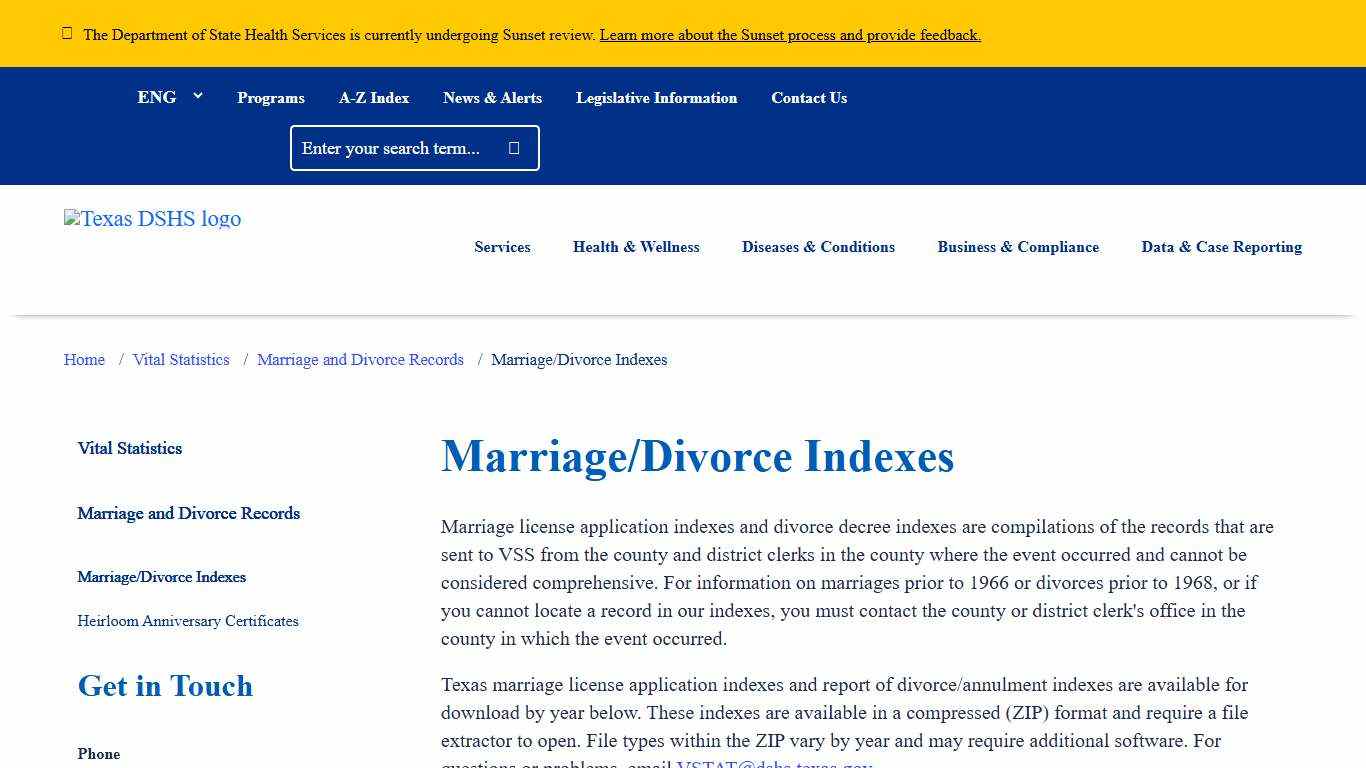Open Business & Compliance navigation item
Image resolution: width=1366 pixels, height=768 pixels.
pos(1018,247)
